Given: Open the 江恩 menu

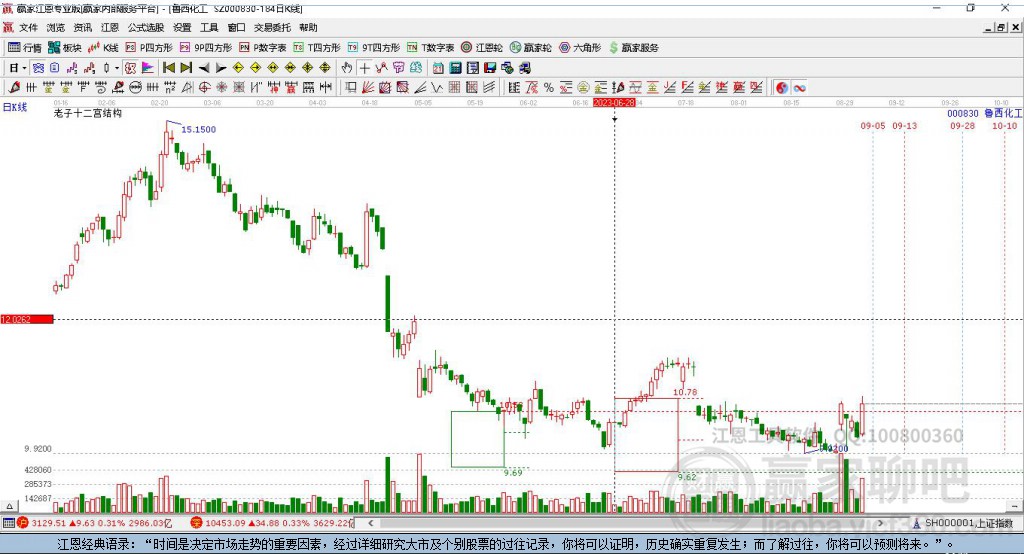Looking at the screenshot, I should point(110,27).
